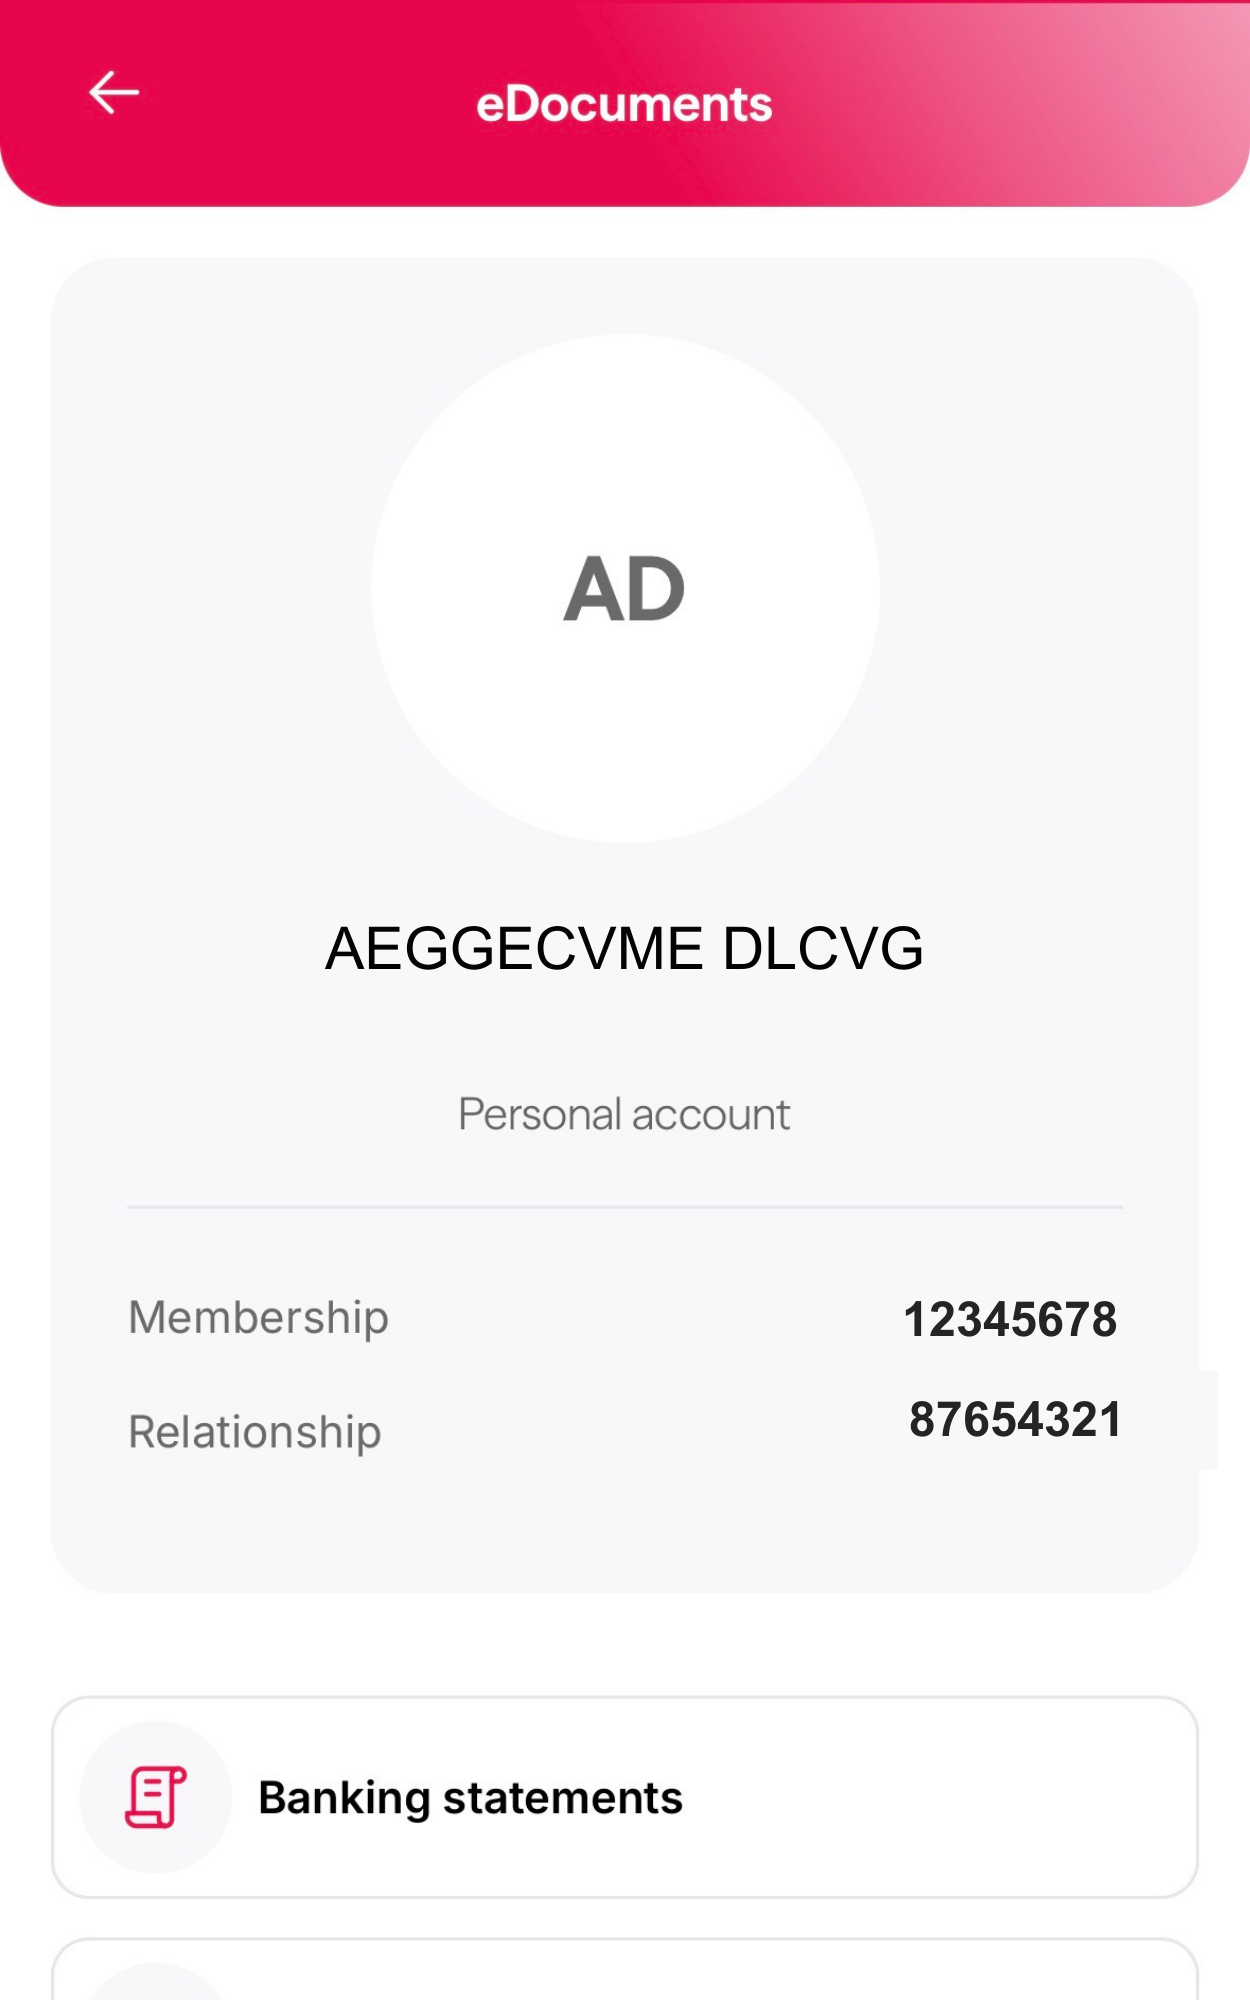Click the white gap above Banking statements card
This screenshot has height=2000, width=1250.
click(x=624, y=1645)
